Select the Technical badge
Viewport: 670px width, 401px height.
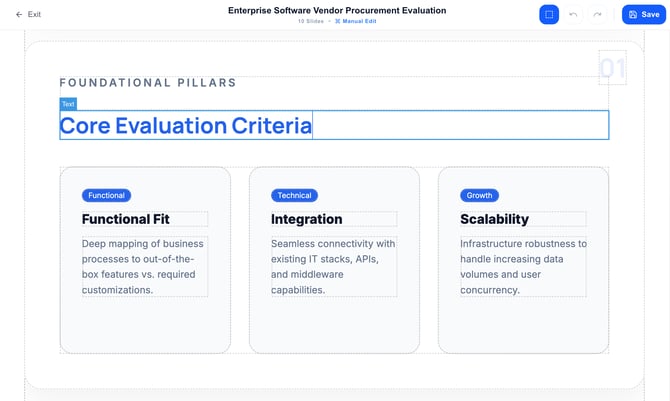tap(295, 195)
